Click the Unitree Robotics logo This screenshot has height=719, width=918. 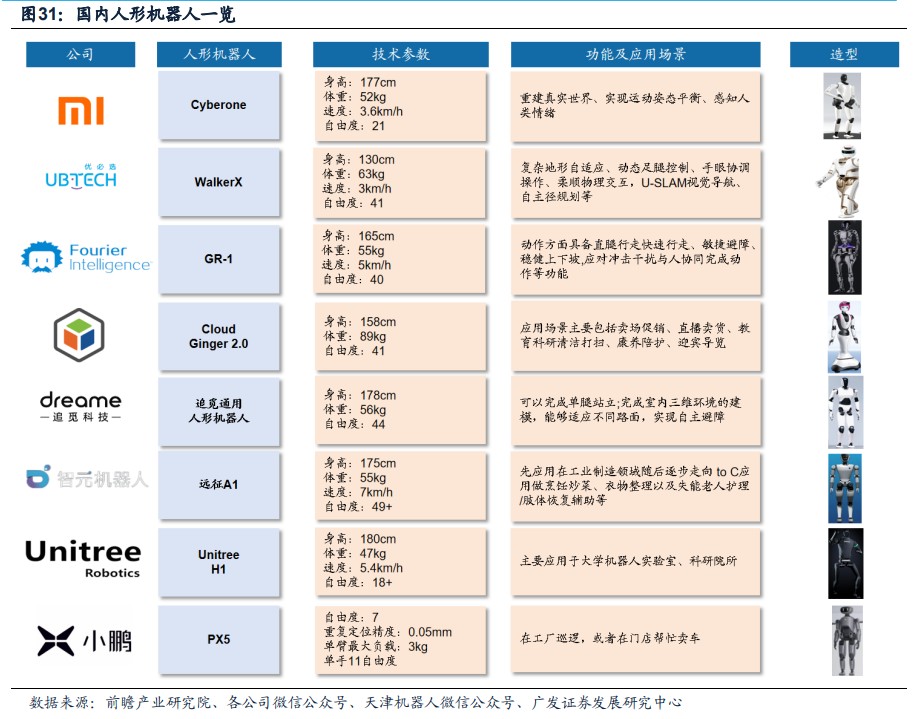point(83,558)
